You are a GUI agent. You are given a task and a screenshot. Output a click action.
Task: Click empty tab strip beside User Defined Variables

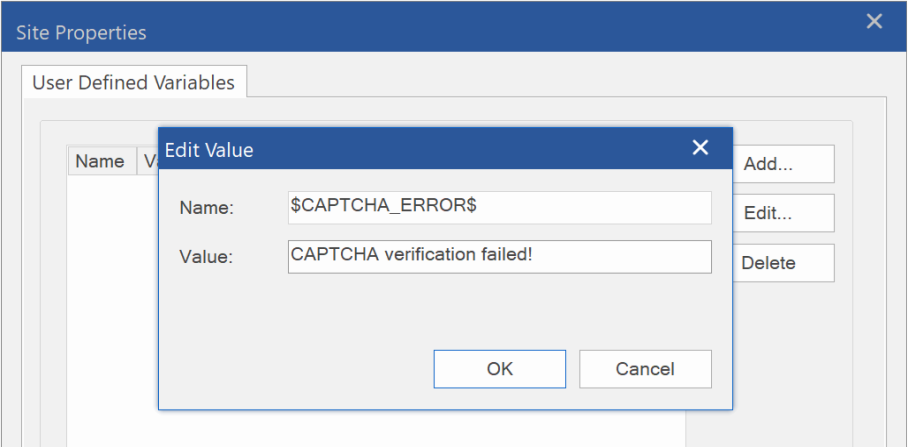(560, 80)
